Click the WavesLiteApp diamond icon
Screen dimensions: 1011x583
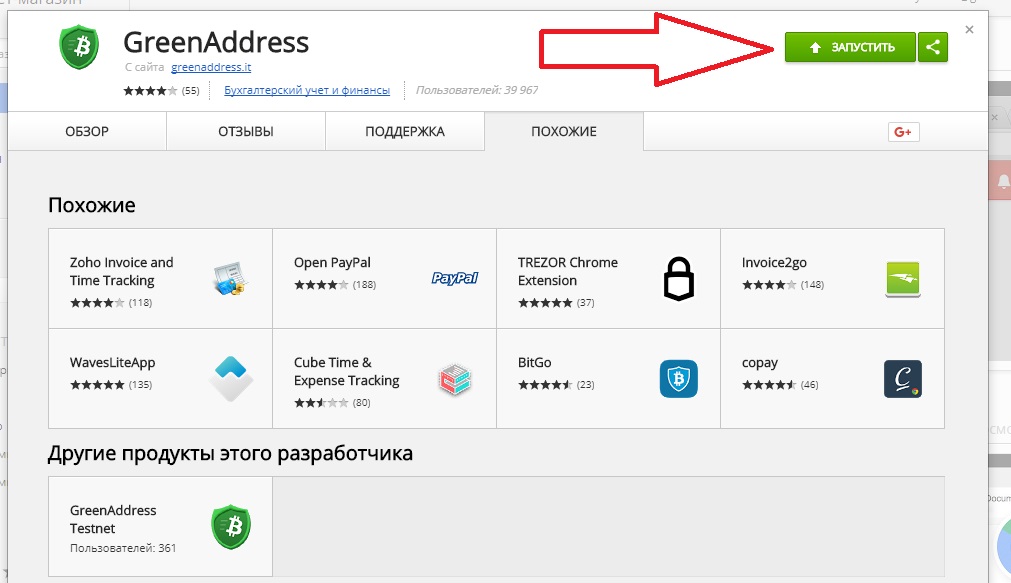coord(231,379)
